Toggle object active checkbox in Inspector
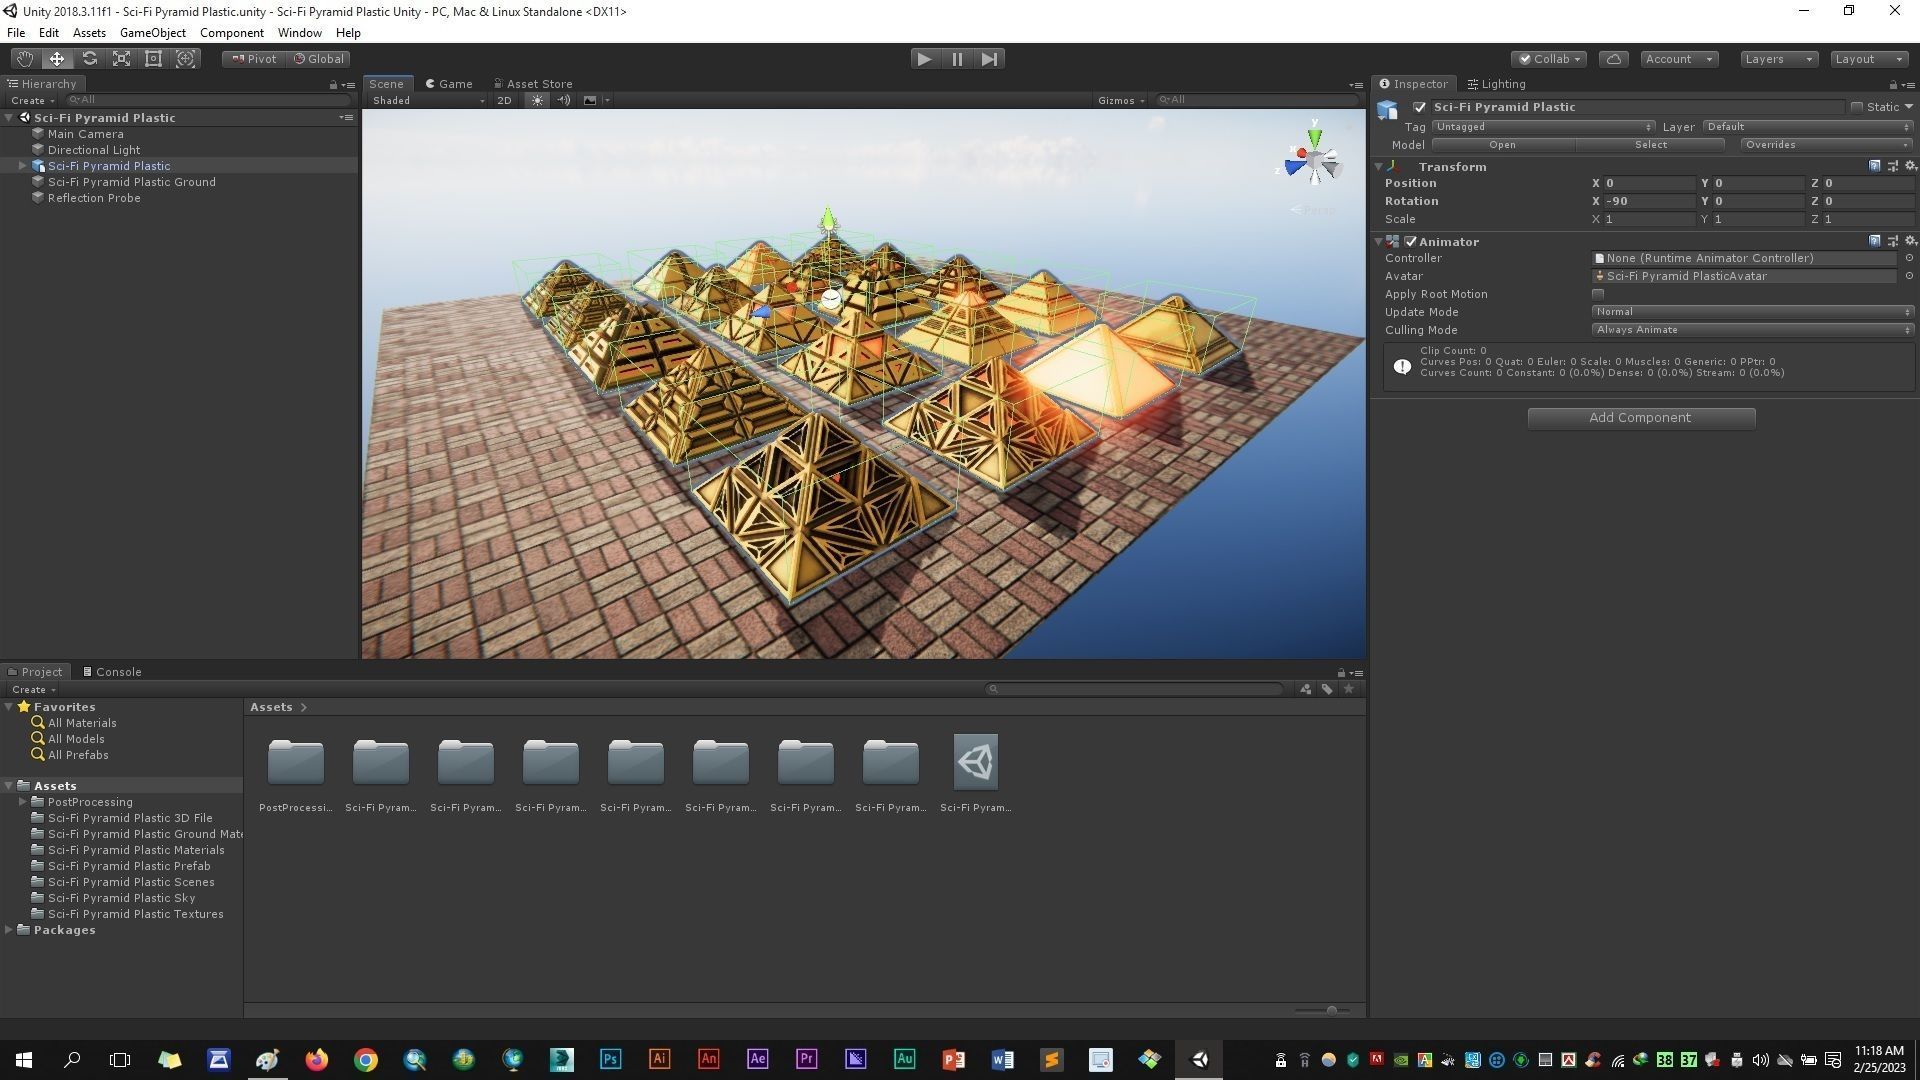Image resolution: width=1920 pixels, height=1080 pixels. pos(1419,107)
